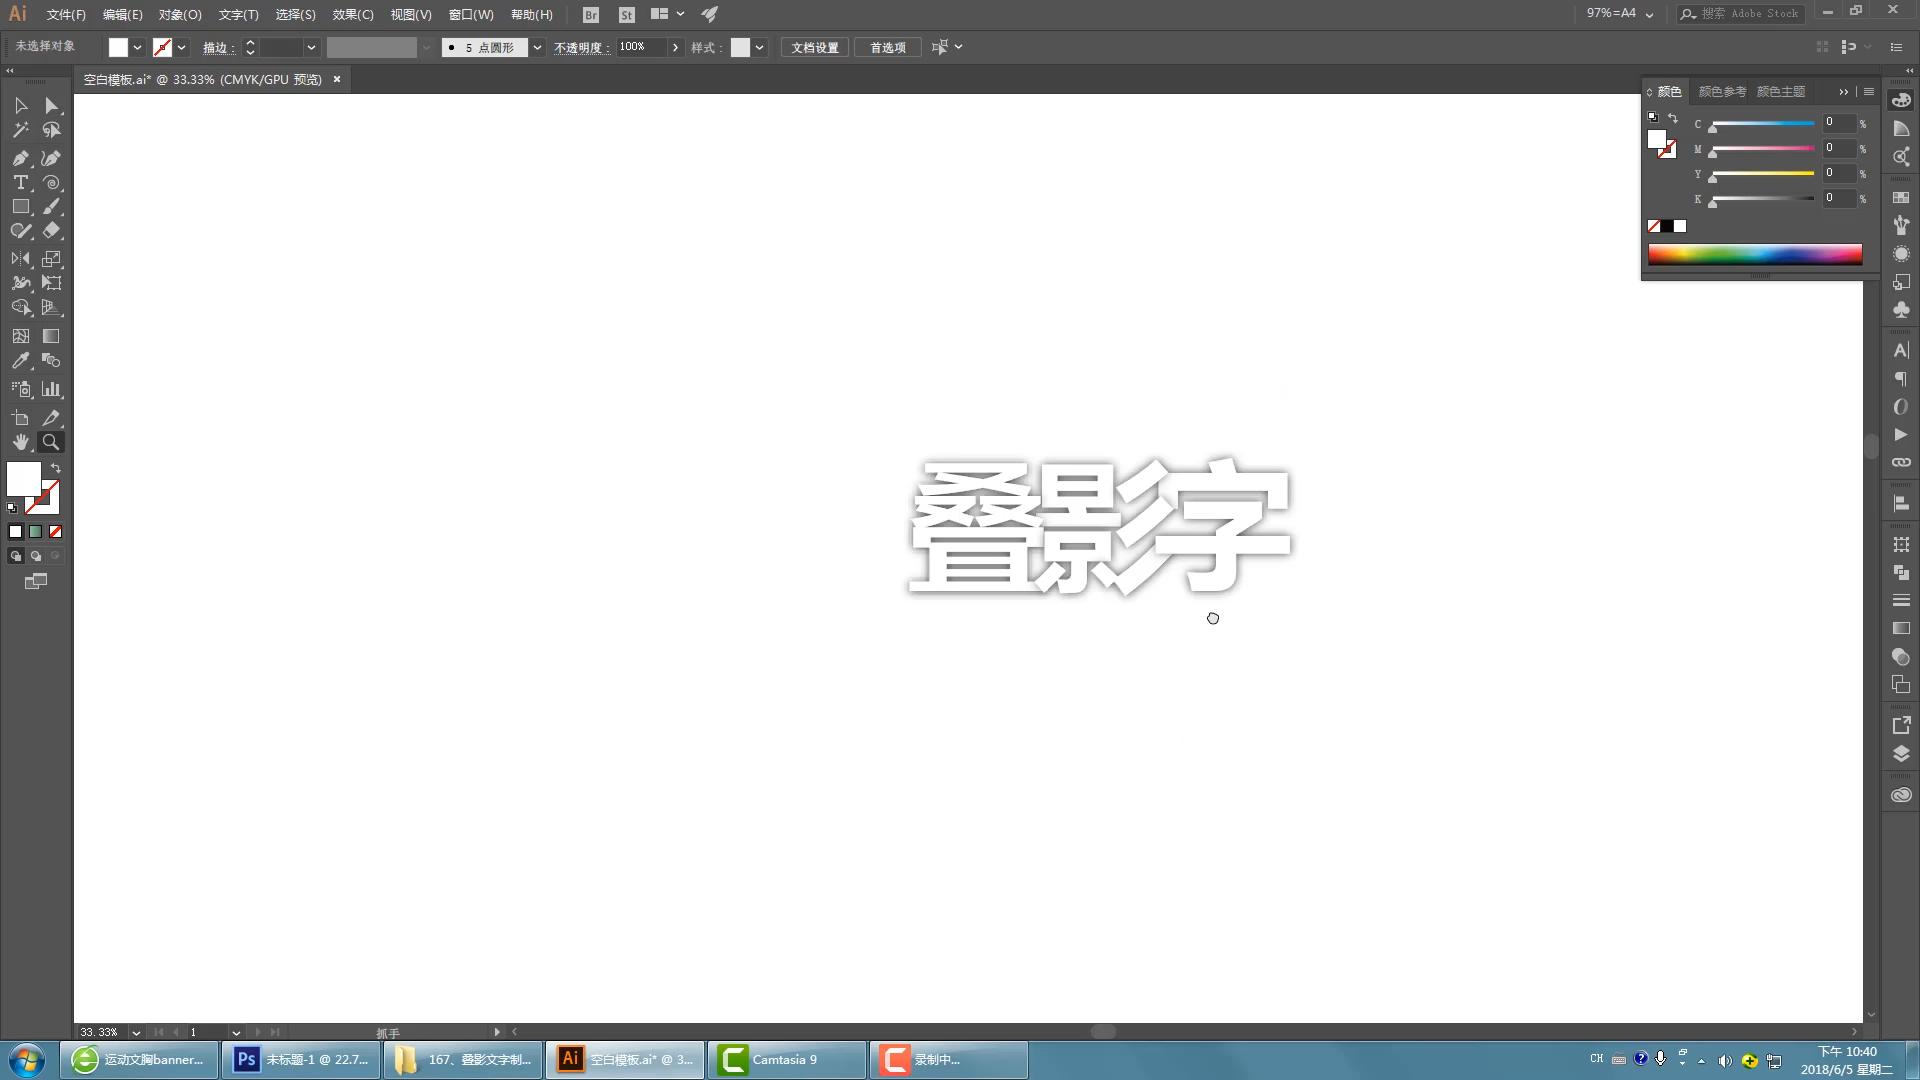Image resolution: width=1920 pixels, height=1080 pixels.
Task: Select the Pen tool
Action: coord(20,158)
